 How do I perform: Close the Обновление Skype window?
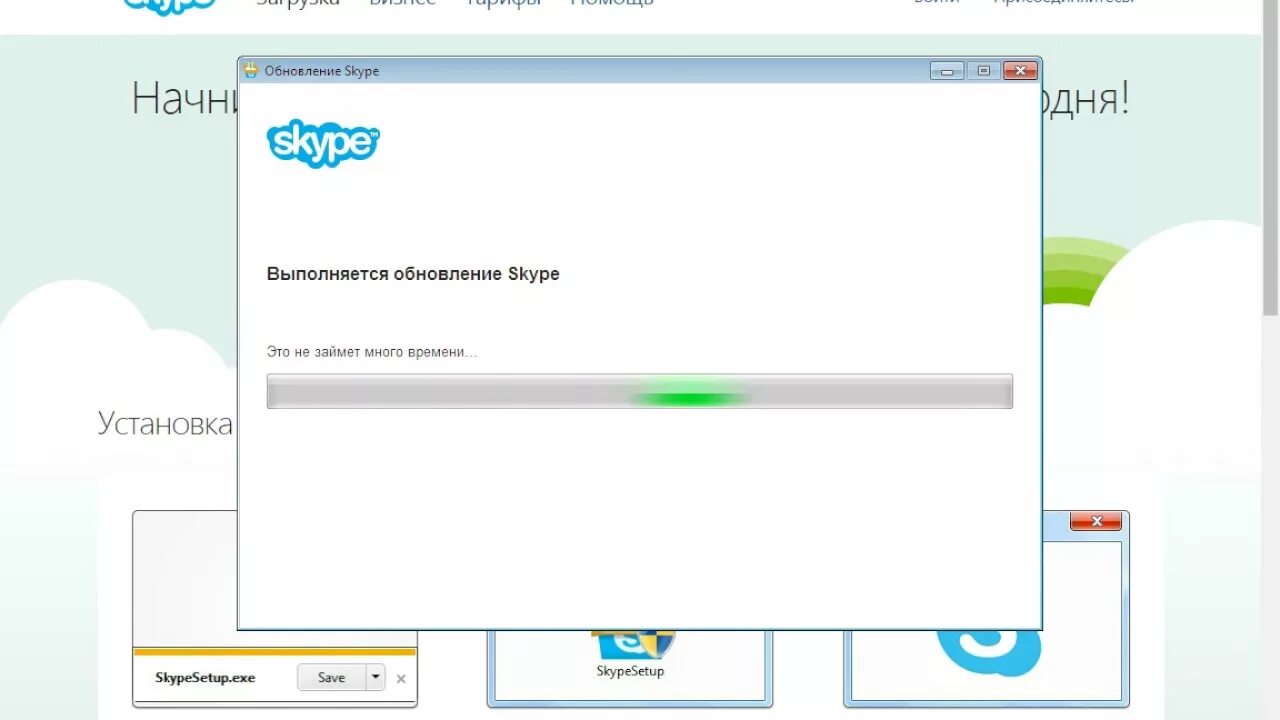pyautogui.click(x=1019, y=71)
